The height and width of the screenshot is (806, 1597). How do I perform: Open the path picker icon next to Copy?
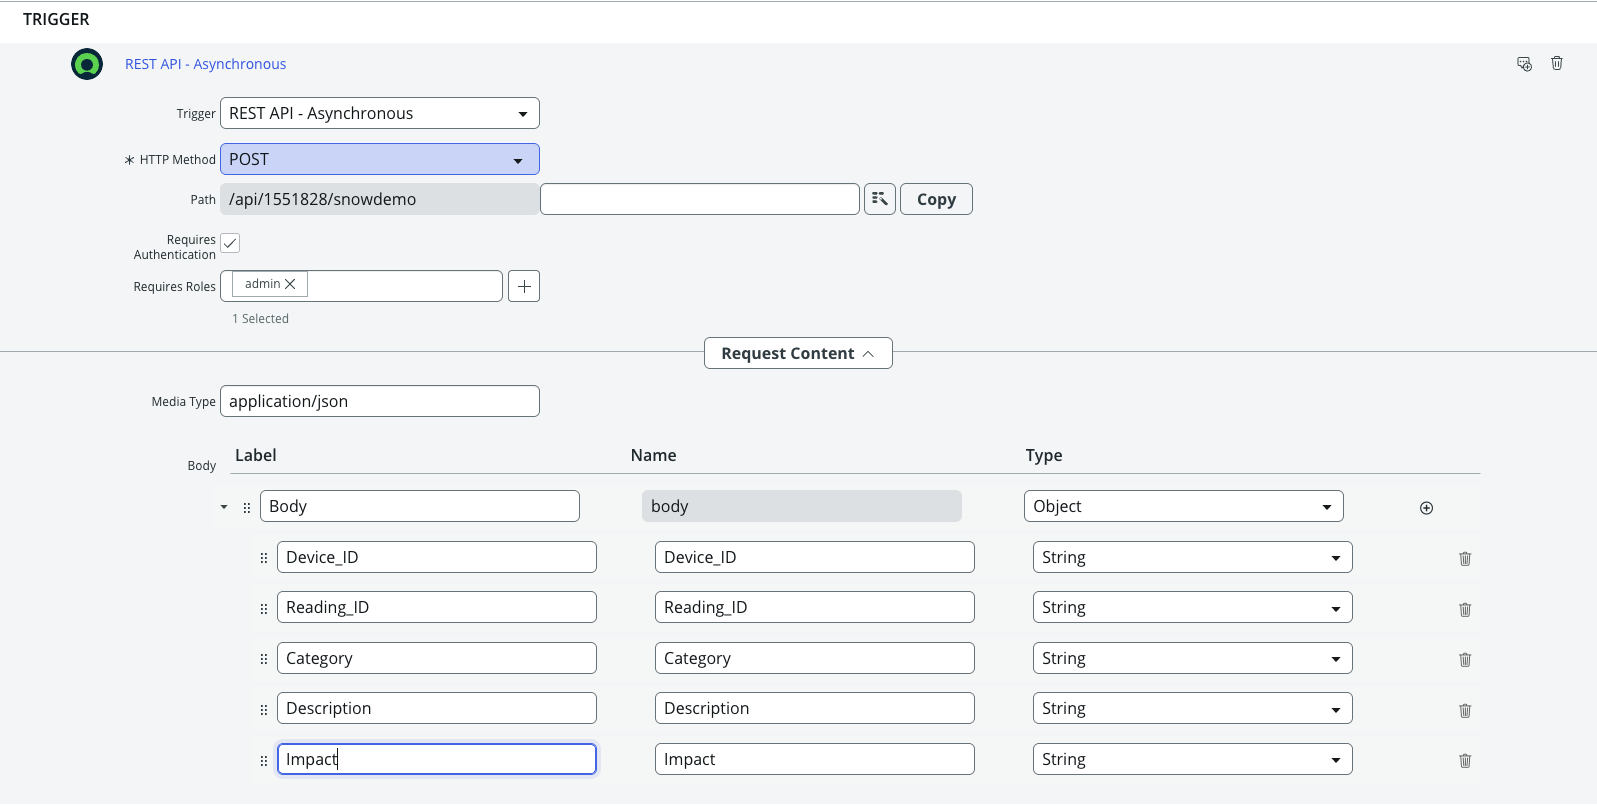[x=880, y=199]
